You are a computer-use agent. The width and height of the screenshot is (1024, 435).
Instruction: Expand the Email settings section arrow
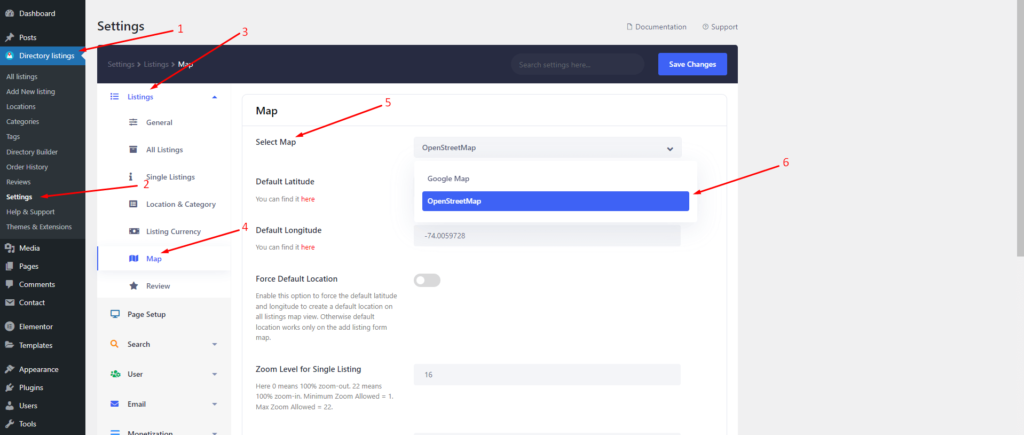(214, 404)
